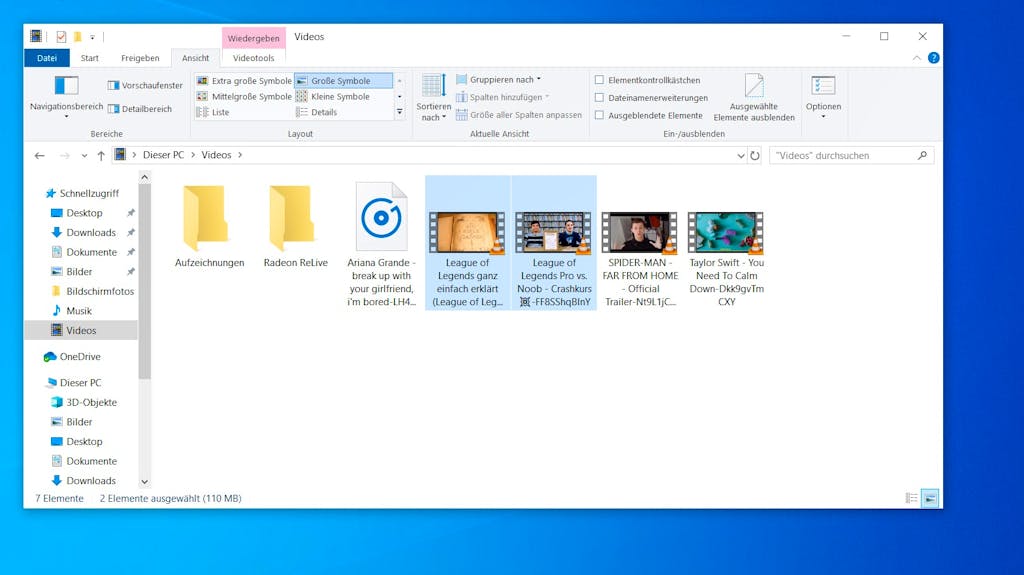Select Videos in the navigation pane
Image resolution: width=1024 pixels, height=575 pixels.
(81, 331)
